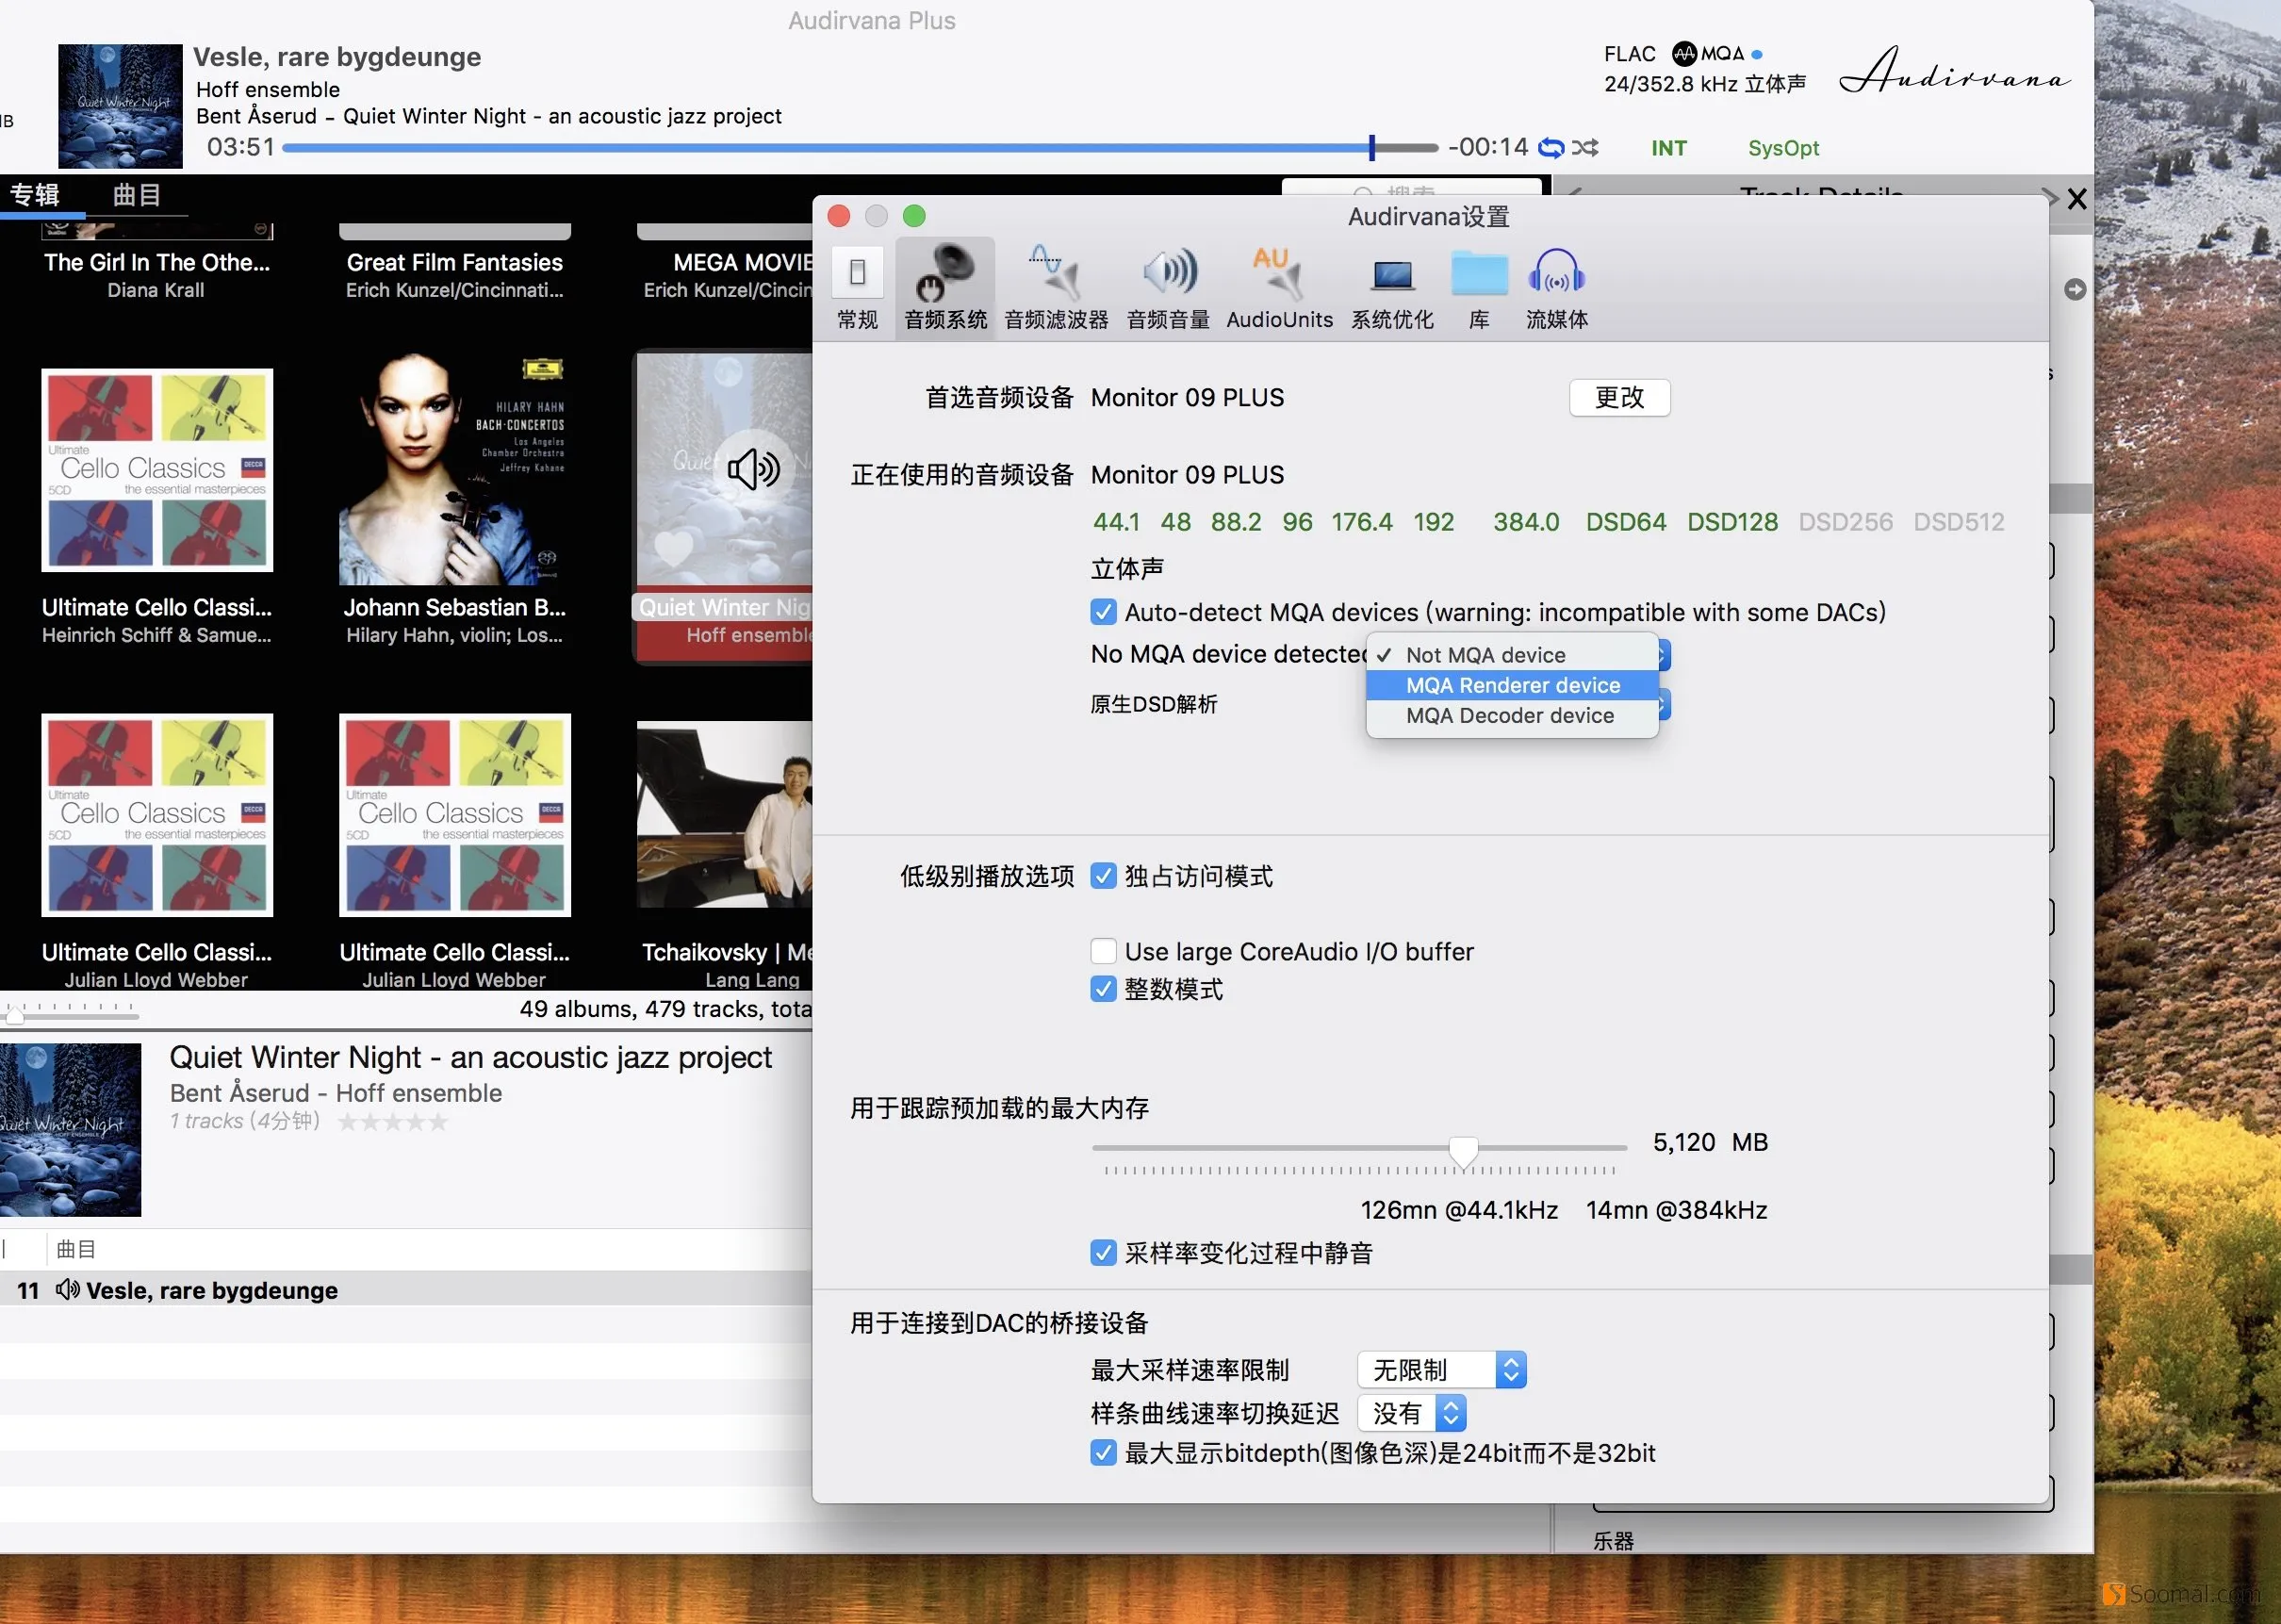Click remaining time -00:14 display

[1488, 147]
